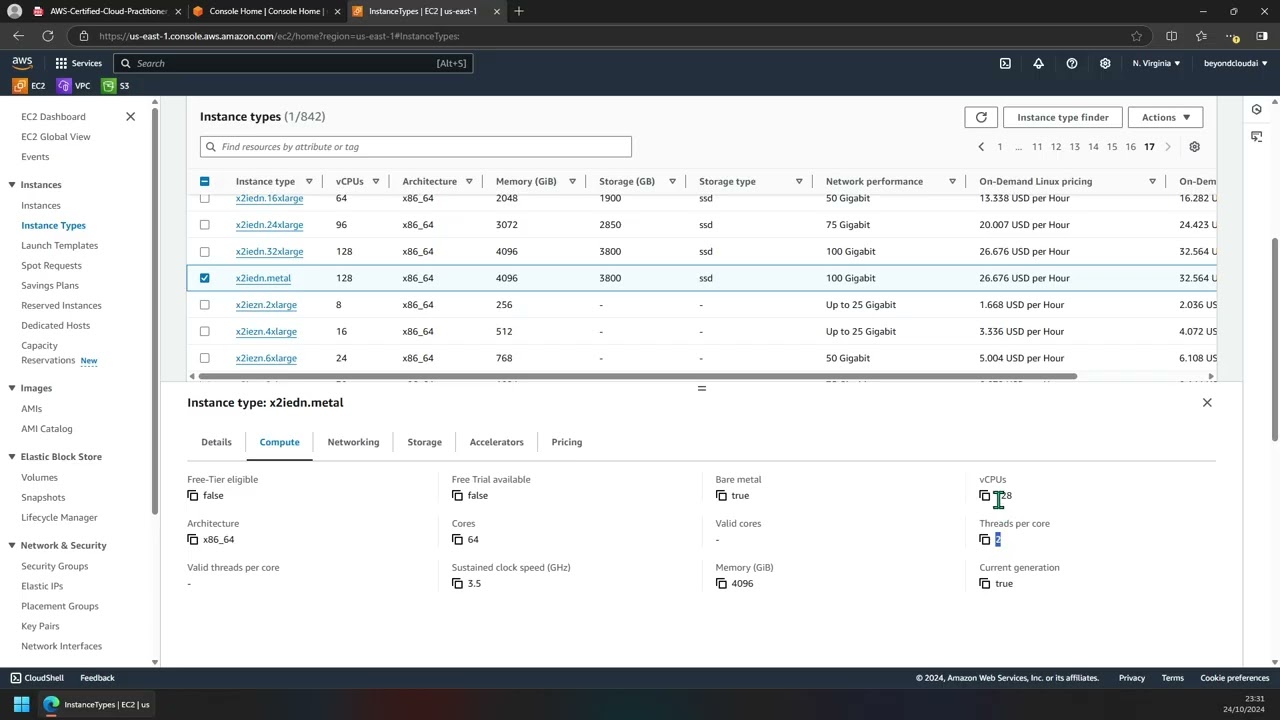The width and height of the screenshot is (1280, 720).
Task: Select the x2iedn.16xlarge row checkbox
Action: [204, 198]
